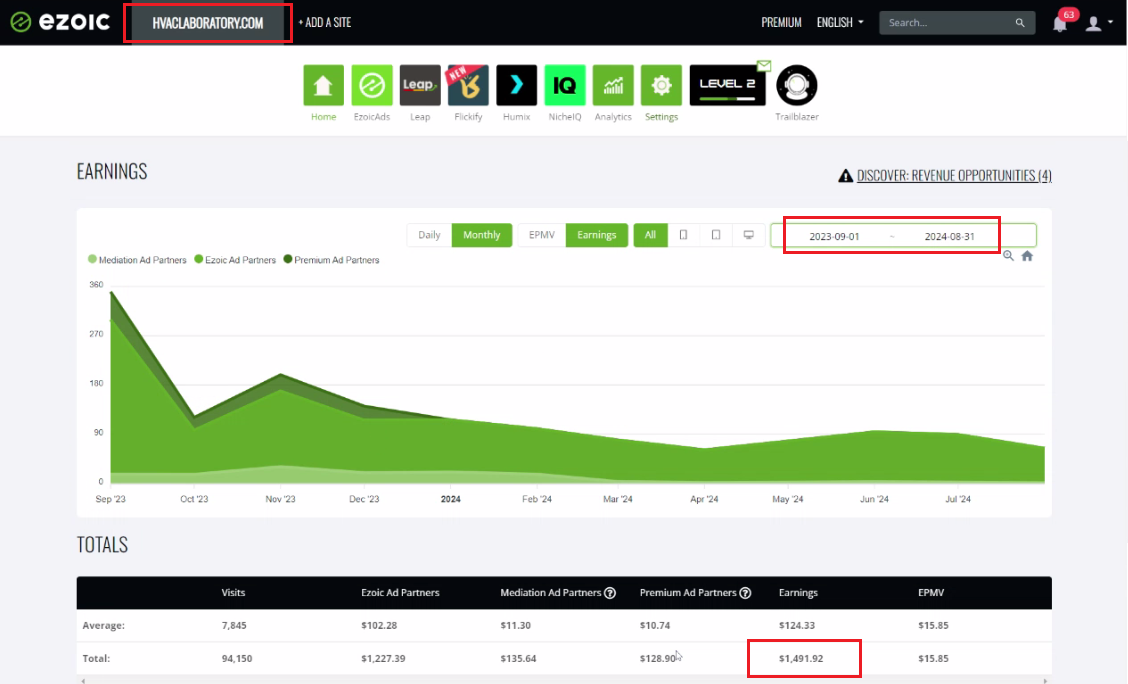
Task: Open the ENGLISH language dropdown
Action: click(x=840, y=22)
